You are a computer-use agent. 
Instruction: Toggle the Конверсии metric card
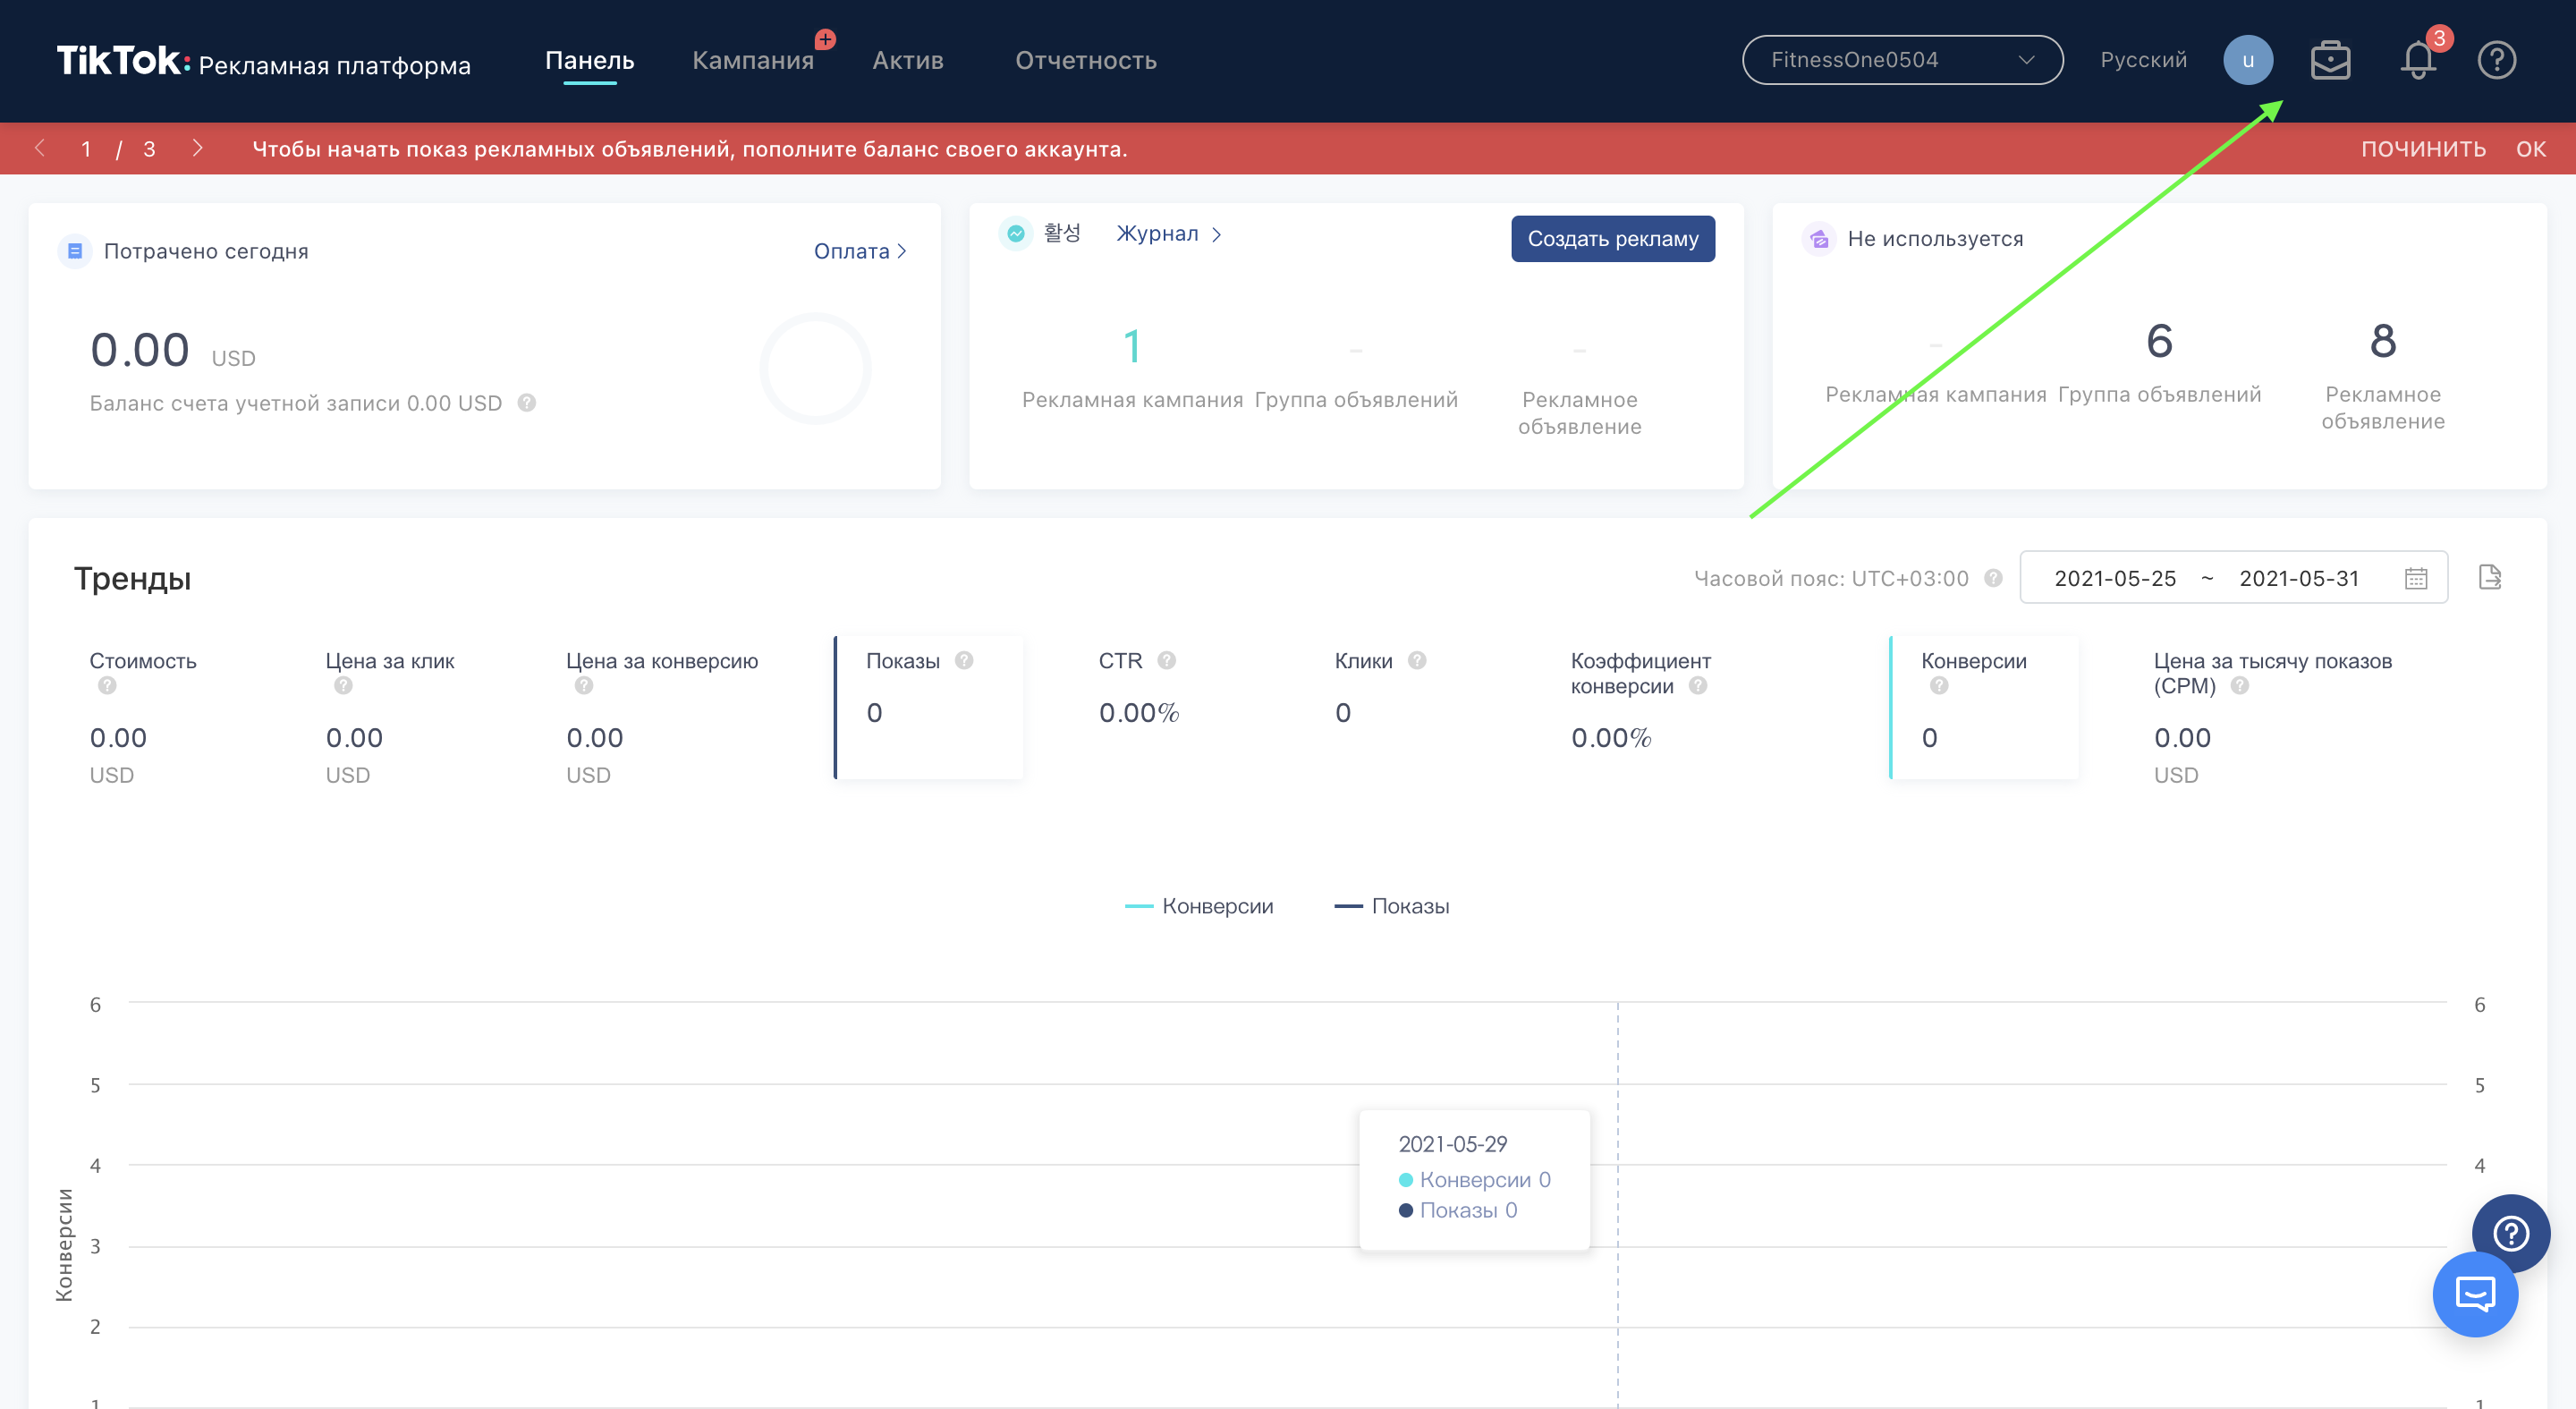tap(1984, 707)
